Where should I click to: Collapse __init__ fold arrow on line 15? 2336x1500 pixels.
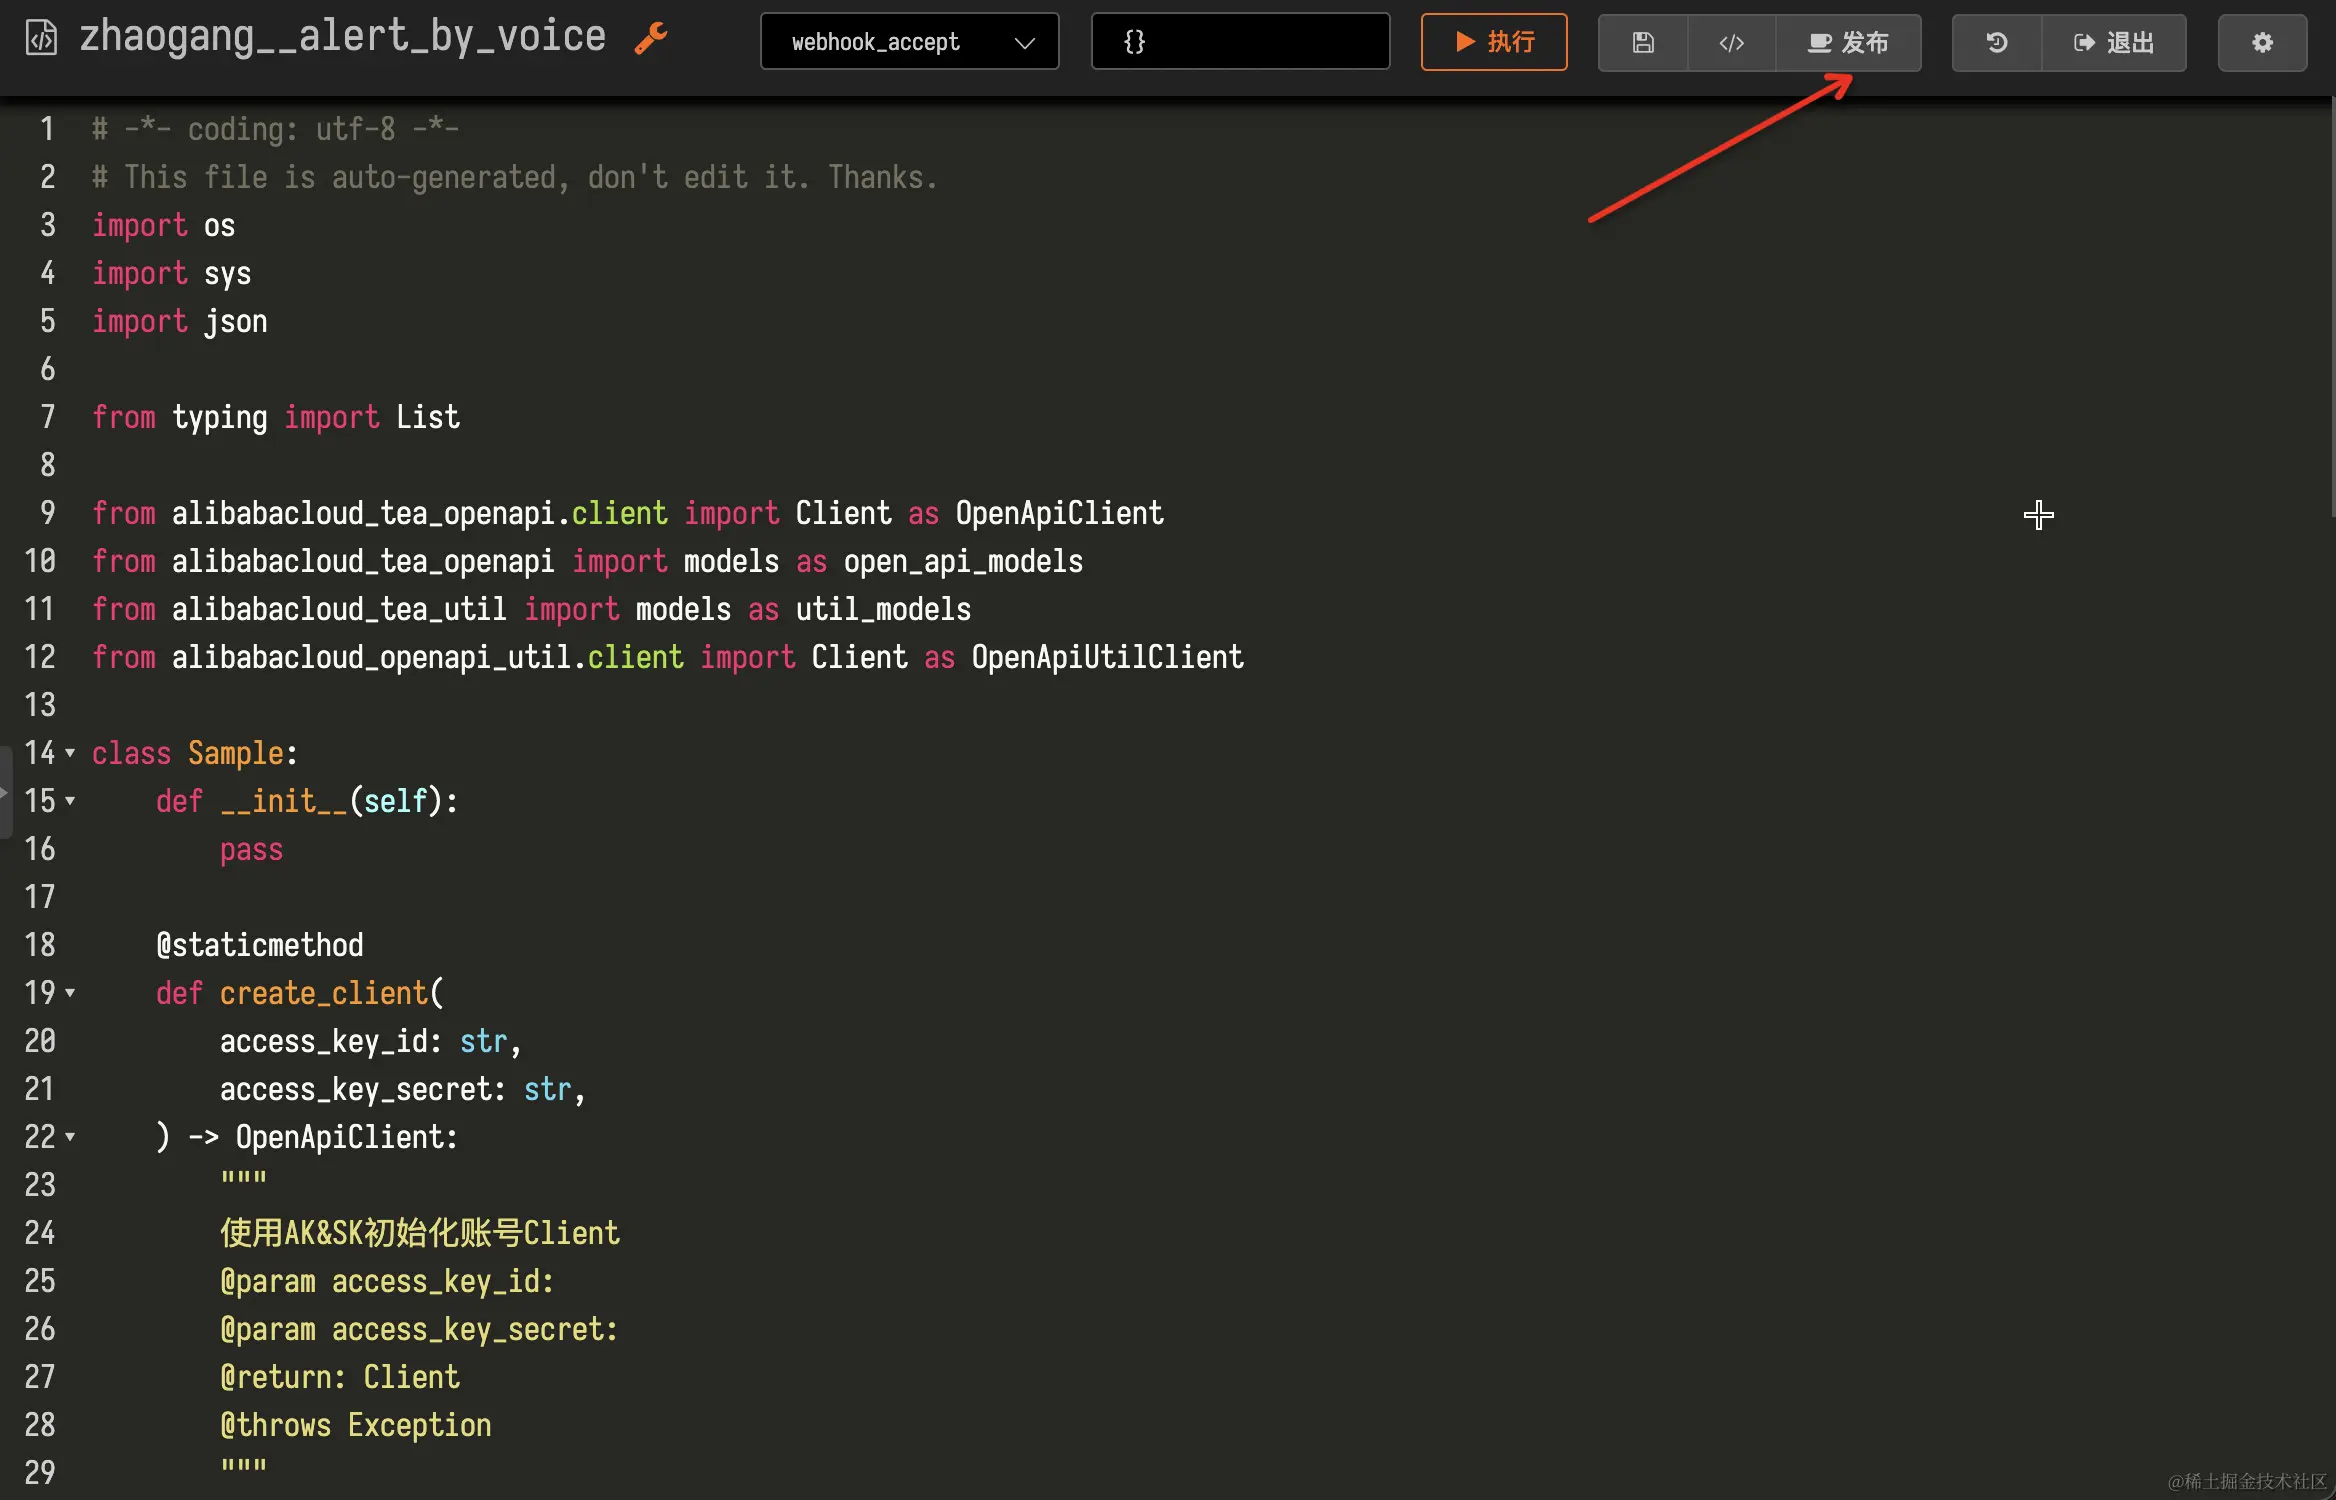(70, 800)
